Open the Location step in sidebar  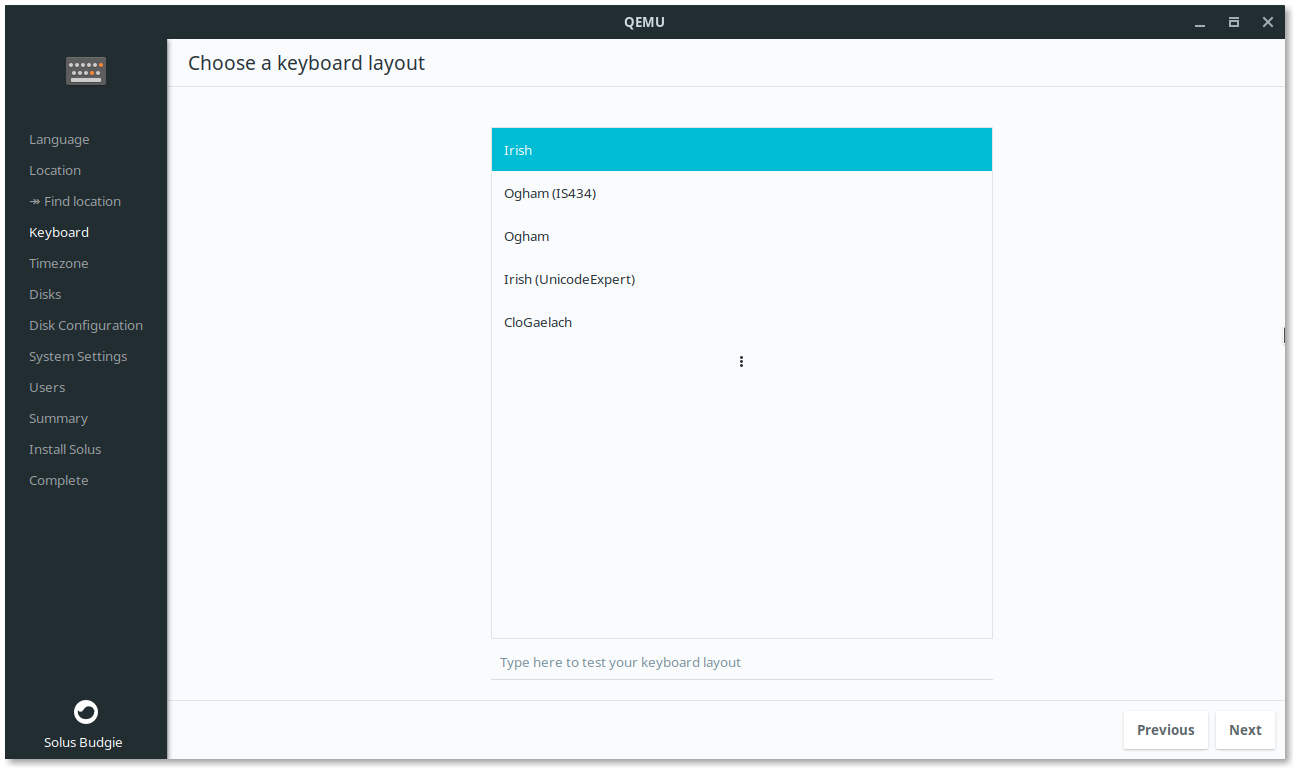click(x=55, y=170)
